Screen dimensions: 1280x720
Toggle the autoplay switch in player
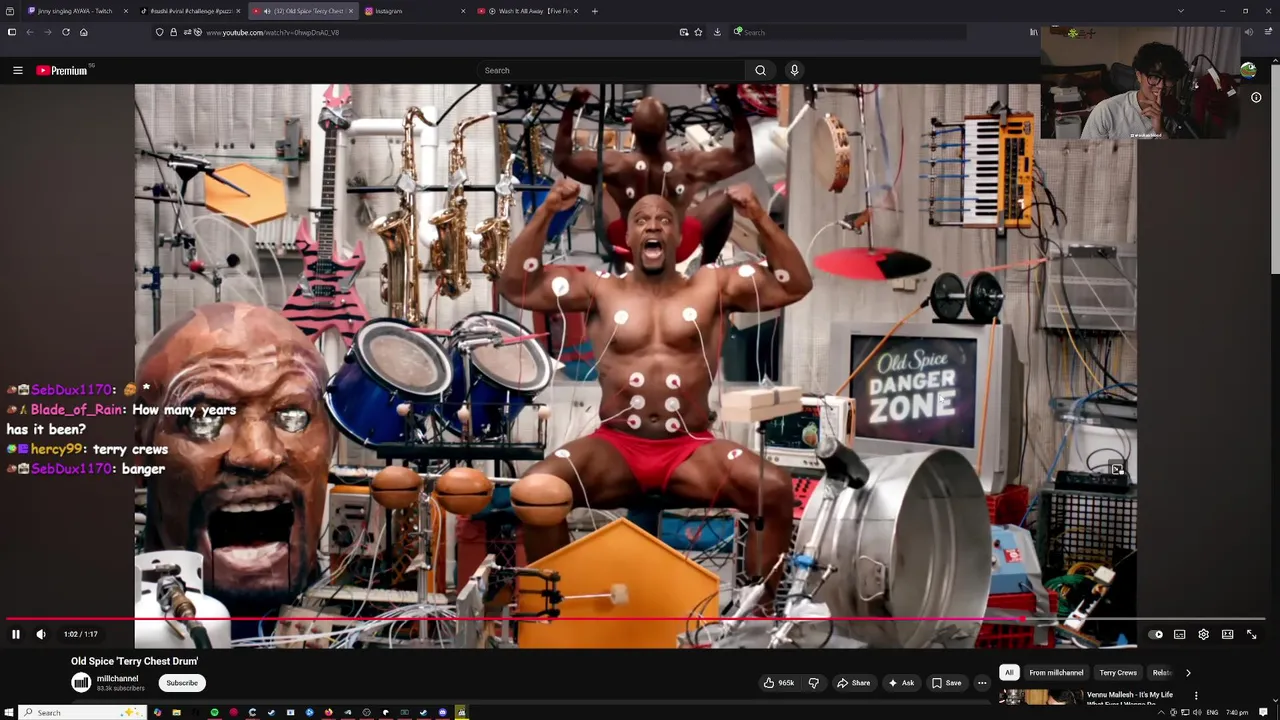click(x=1155, y=634)
